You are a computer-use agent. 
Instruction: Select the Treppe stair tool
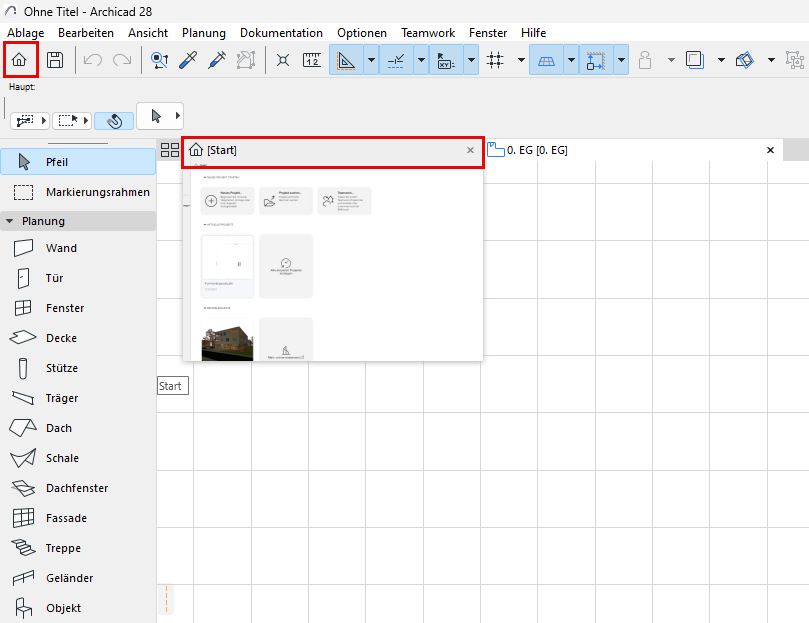coord(78,548)
